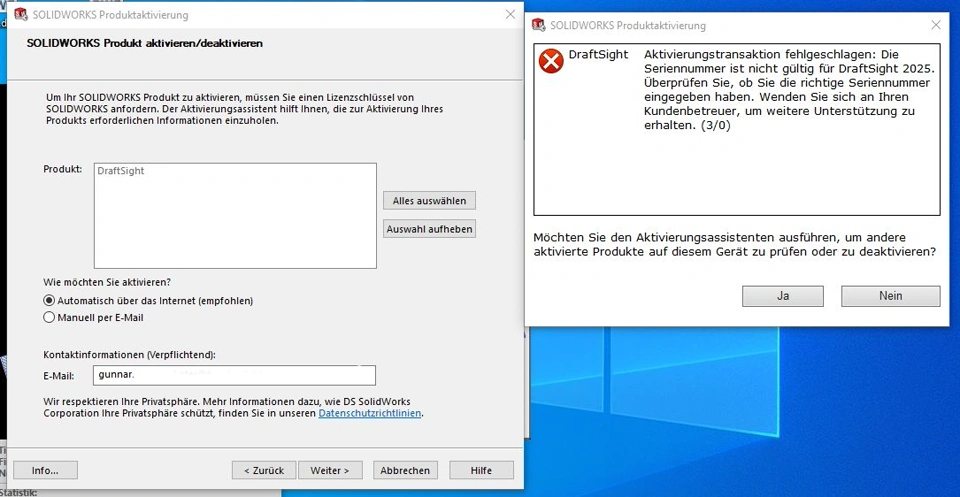Click the SOLIDWORKS icon in the error dialog title bar
This screenshot has width=960, height=497.
538,25
